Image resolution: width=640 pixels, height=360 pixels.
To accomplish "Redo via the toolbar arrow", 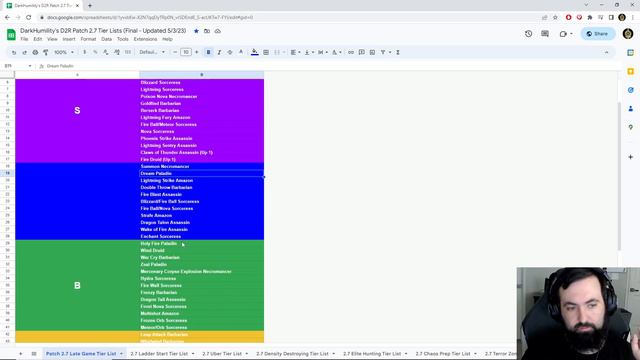I will [24, 52].
